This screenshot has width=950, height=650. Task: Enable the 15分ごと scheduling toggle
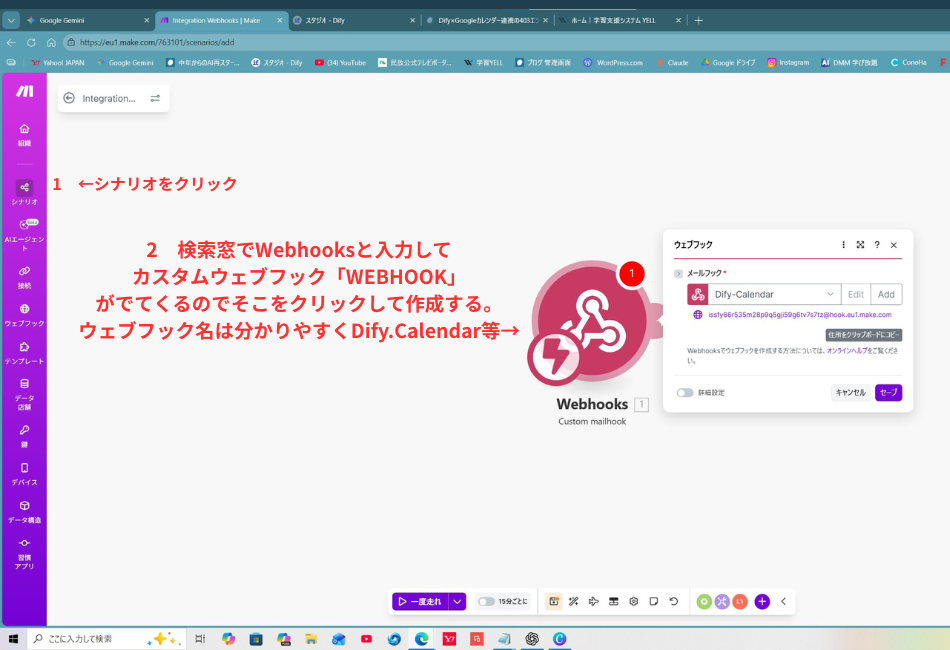[x=489, y=601]
